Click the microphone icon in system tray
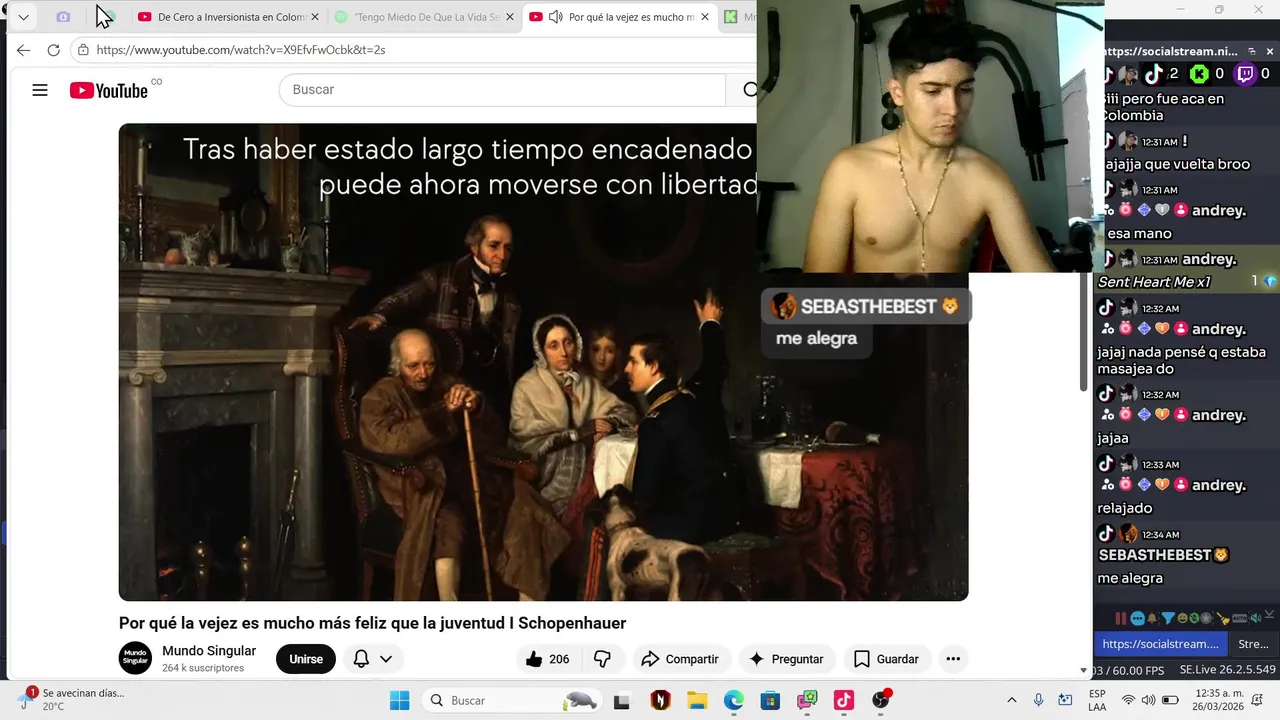Image resolution: width=1280 pixels, height=720 pixels. click(1039, 700)
